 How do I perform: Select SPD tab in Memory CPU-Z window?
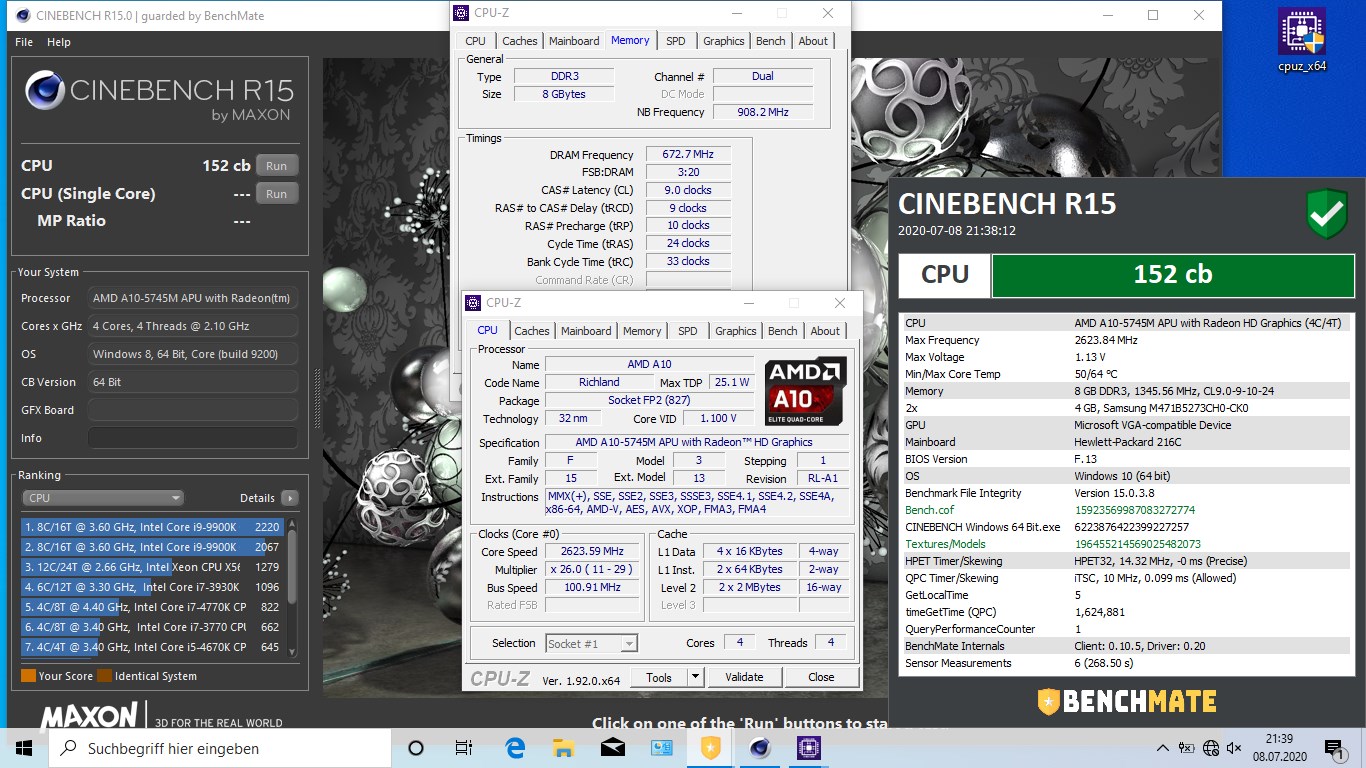coord(676,41)
